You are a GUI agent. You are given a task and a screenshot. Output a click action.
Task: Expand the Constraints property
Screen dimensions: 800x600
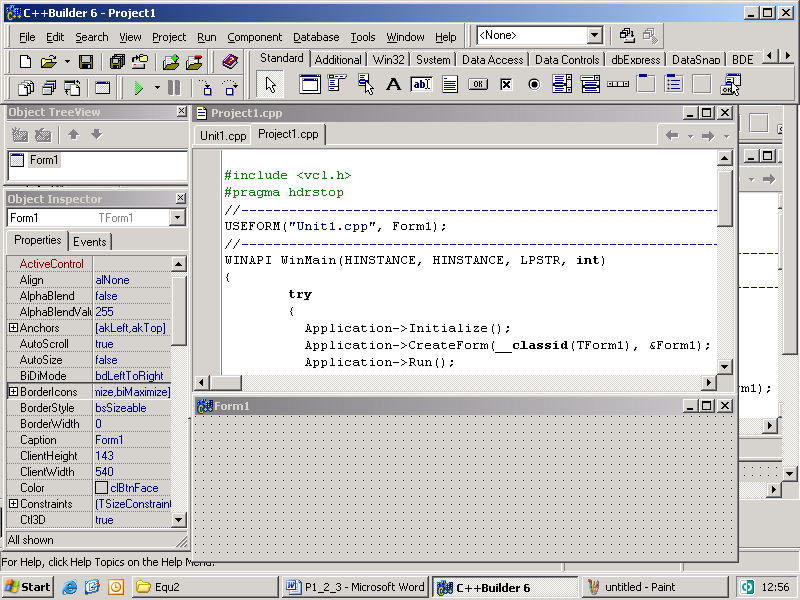(x=13, y=504)
